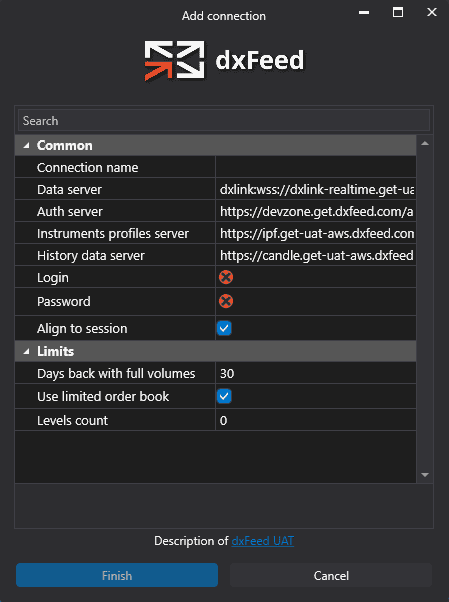Click the Login error indicator icon

tap(226, 277)
